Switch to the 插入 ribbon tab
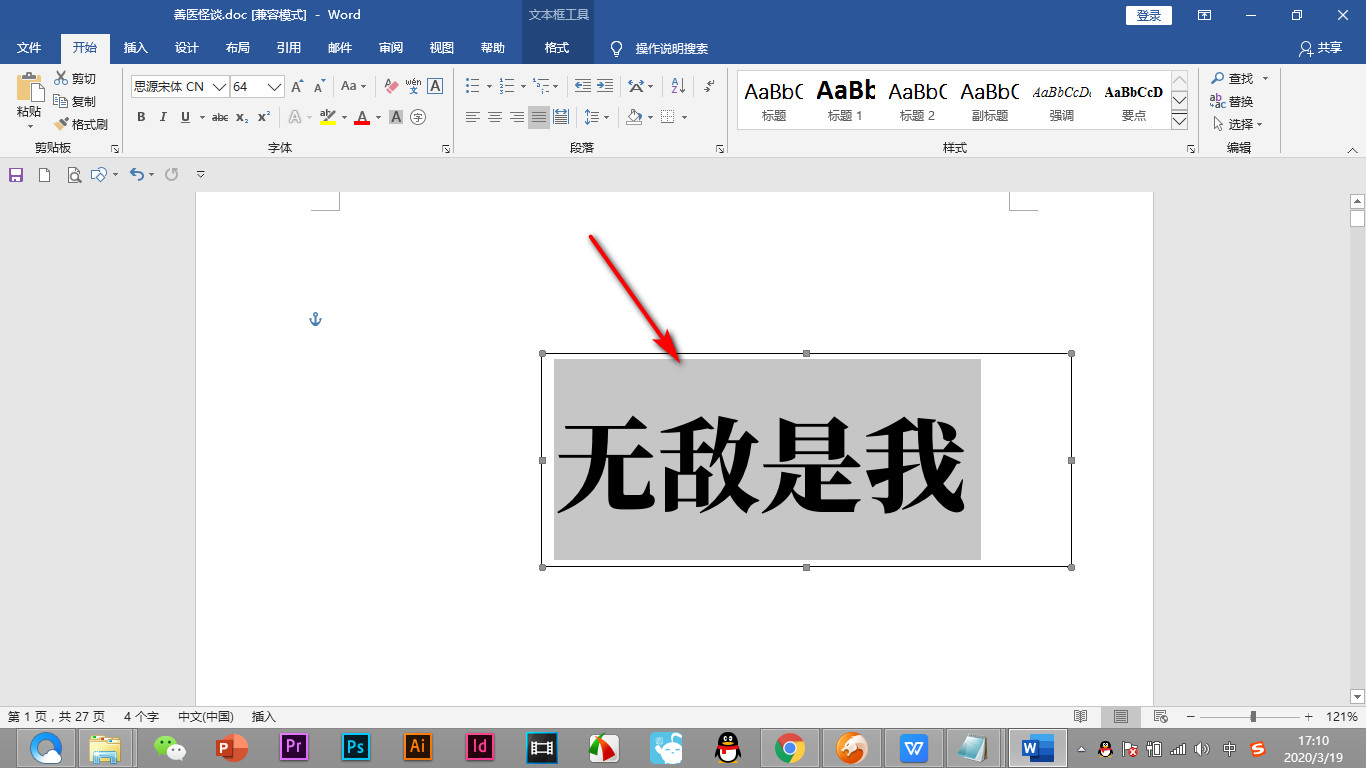The width and height of the screenshot is (1366, 768). (135, 48)
